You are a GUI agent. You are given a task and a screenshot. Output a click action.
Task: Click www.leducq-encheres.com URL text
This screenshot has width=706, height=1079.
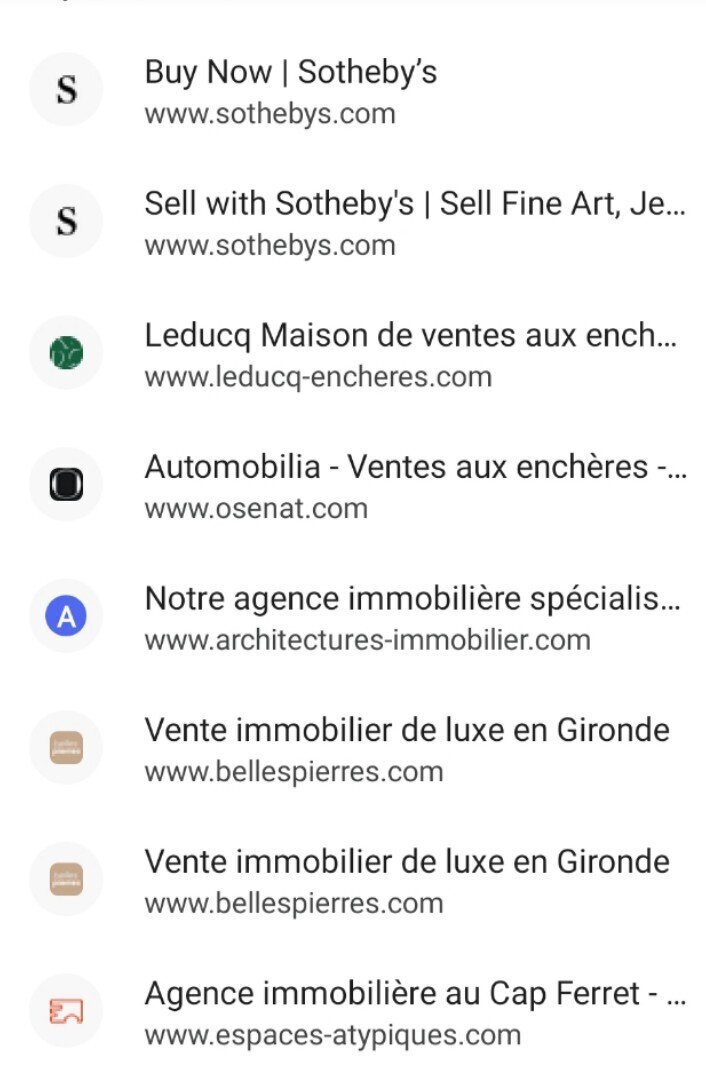coord(318,377)
